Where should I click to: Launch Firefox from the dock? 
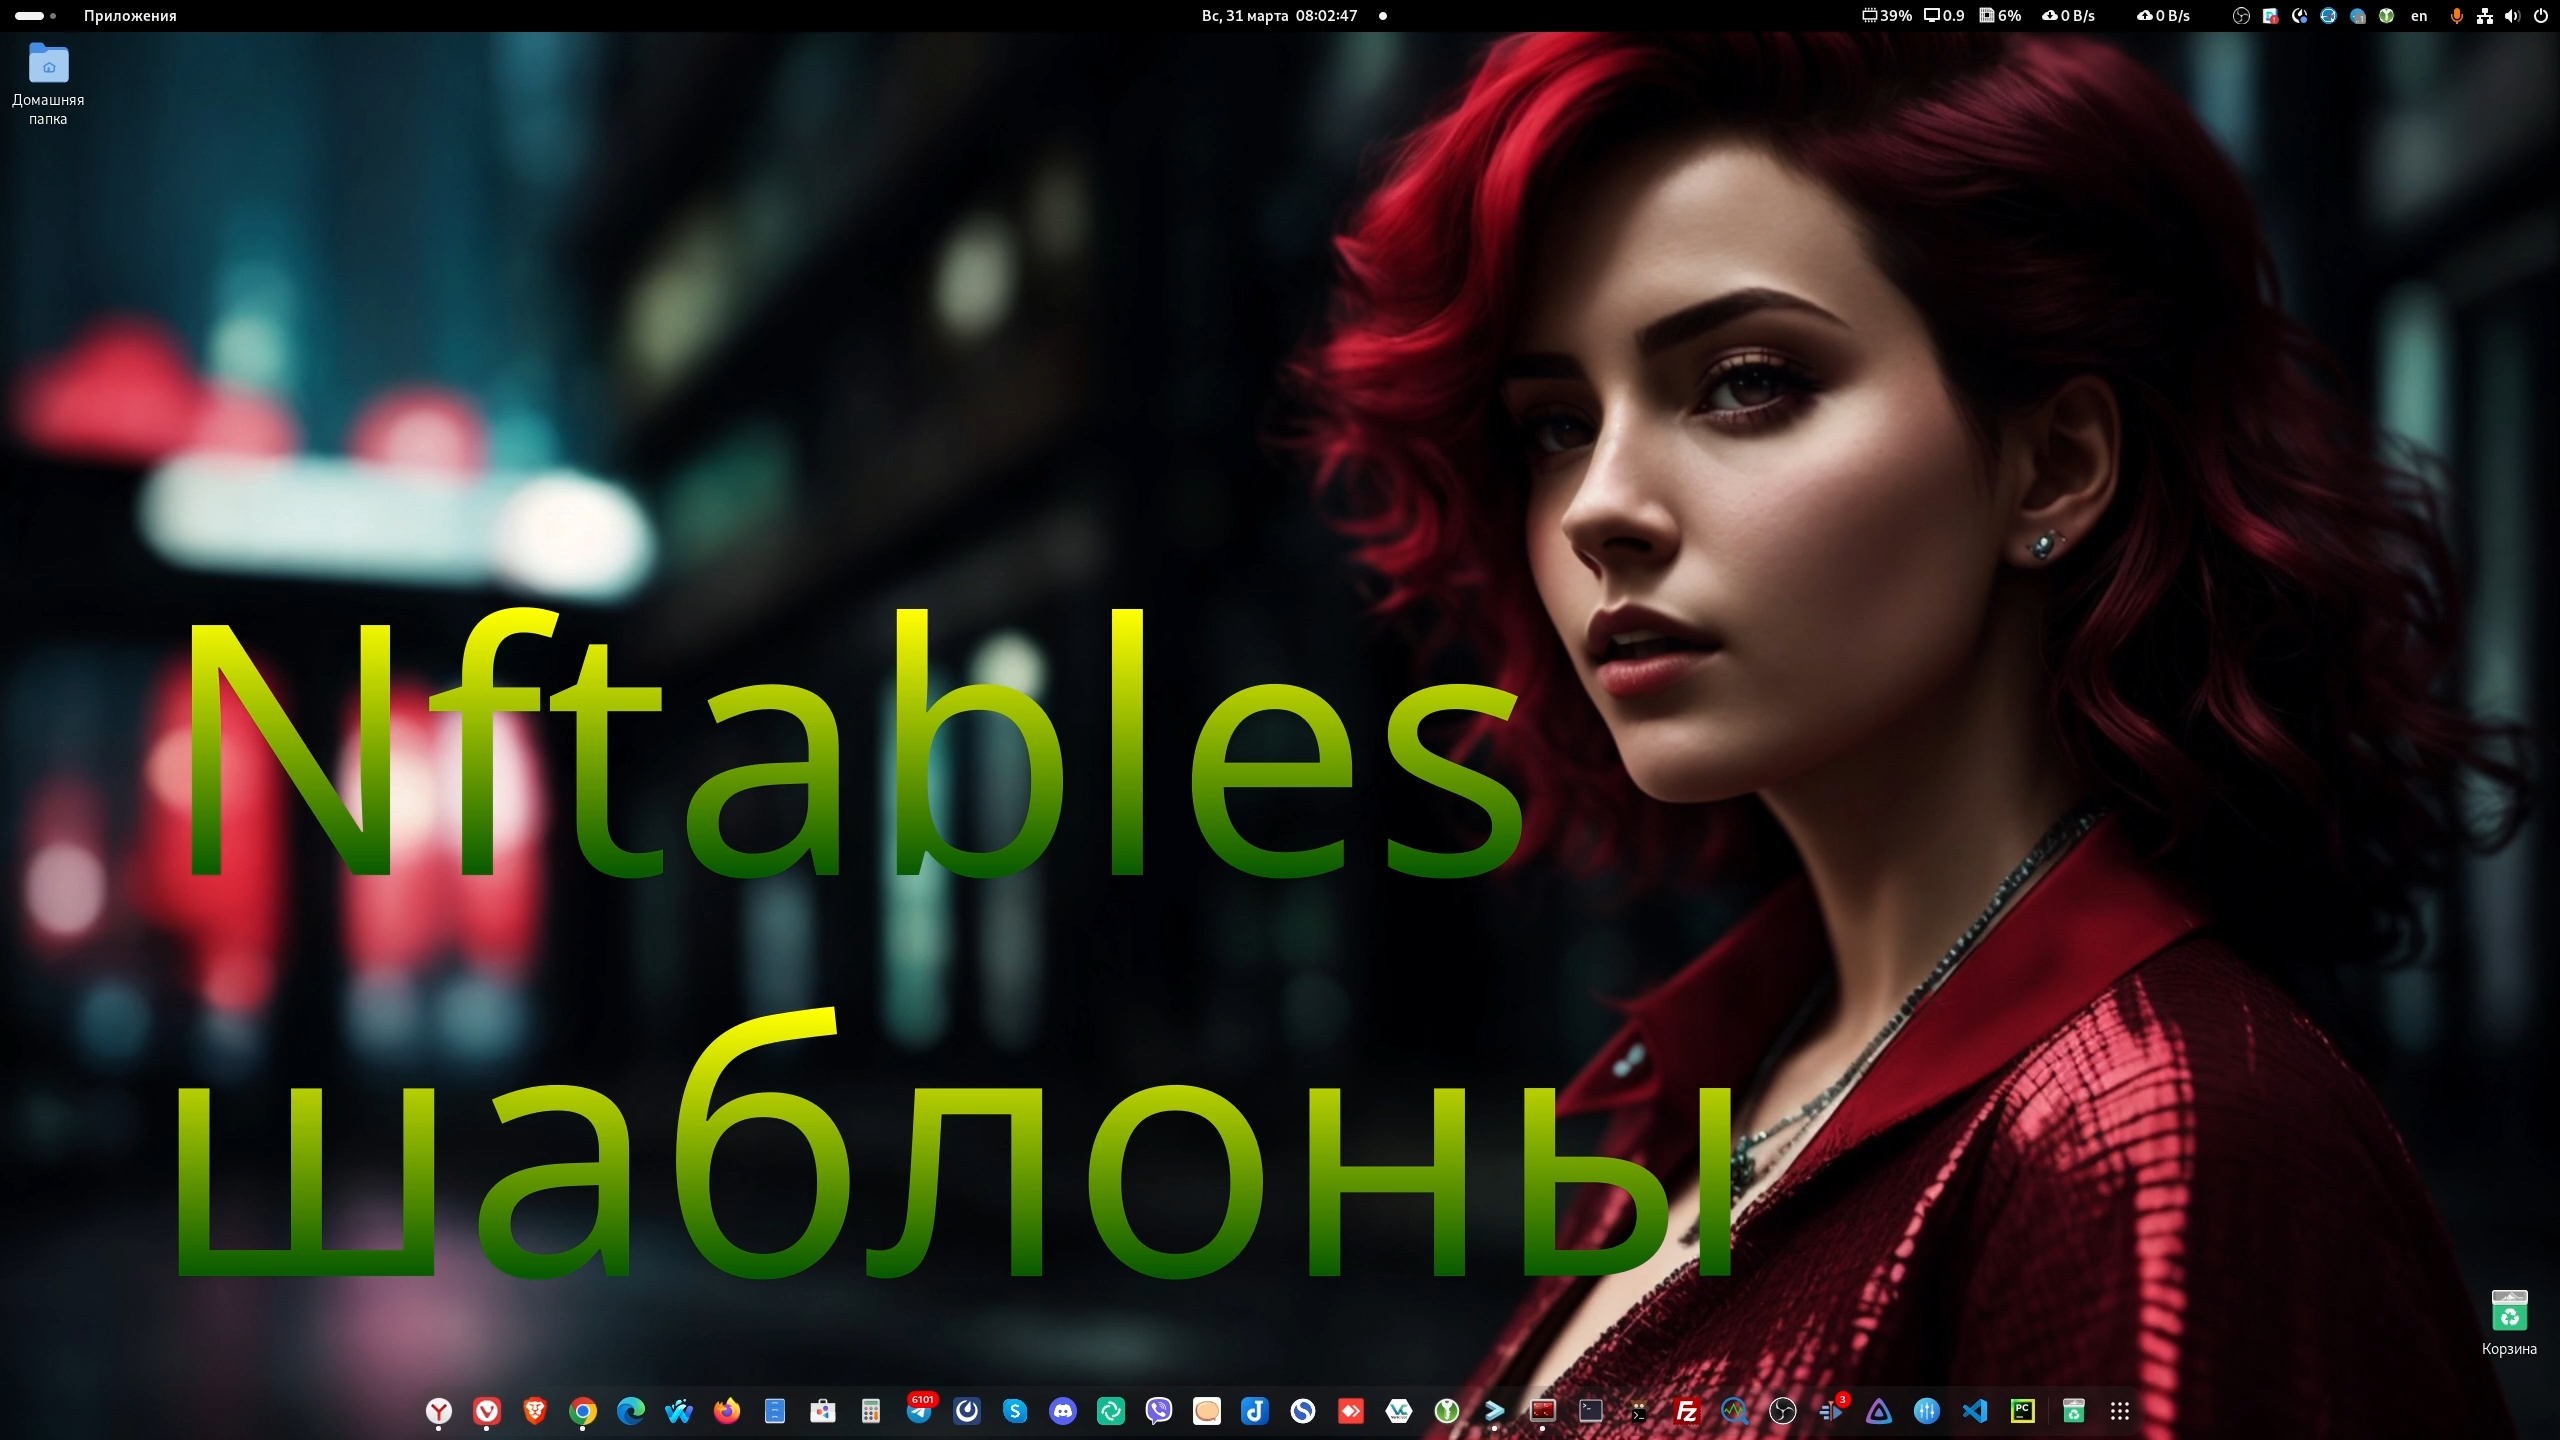(x=727, y=1411)
